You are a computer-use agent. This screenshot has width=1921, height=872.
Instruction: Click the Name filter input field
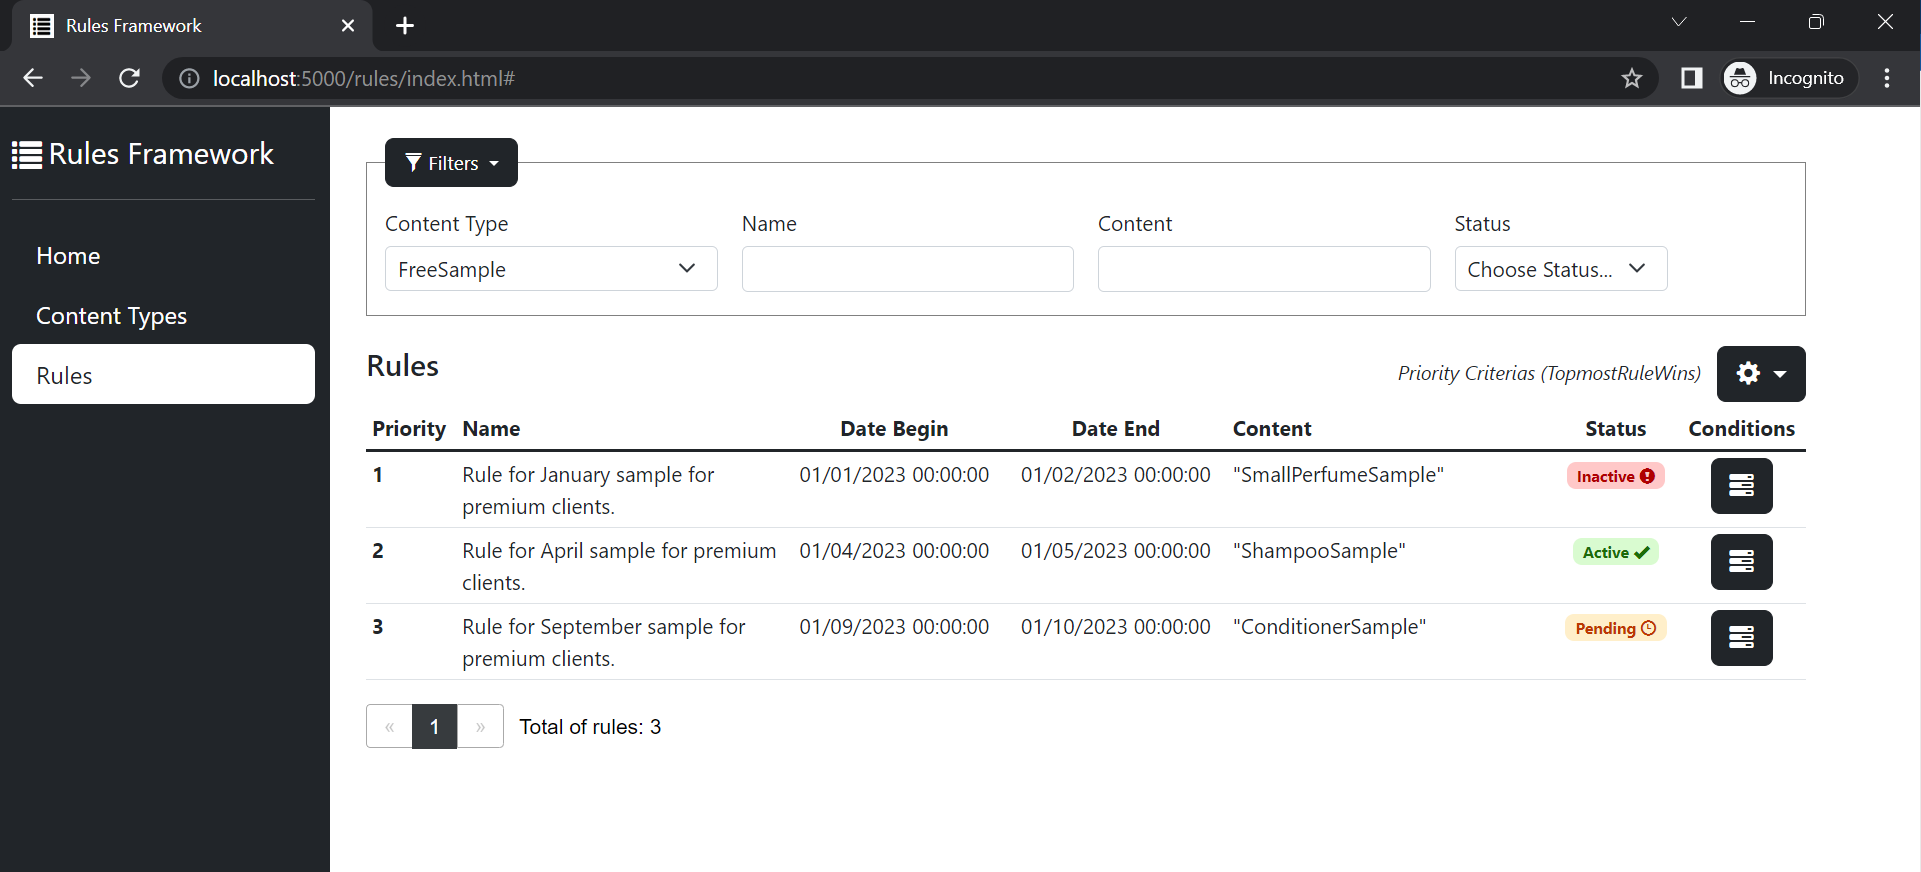point(907,269)
